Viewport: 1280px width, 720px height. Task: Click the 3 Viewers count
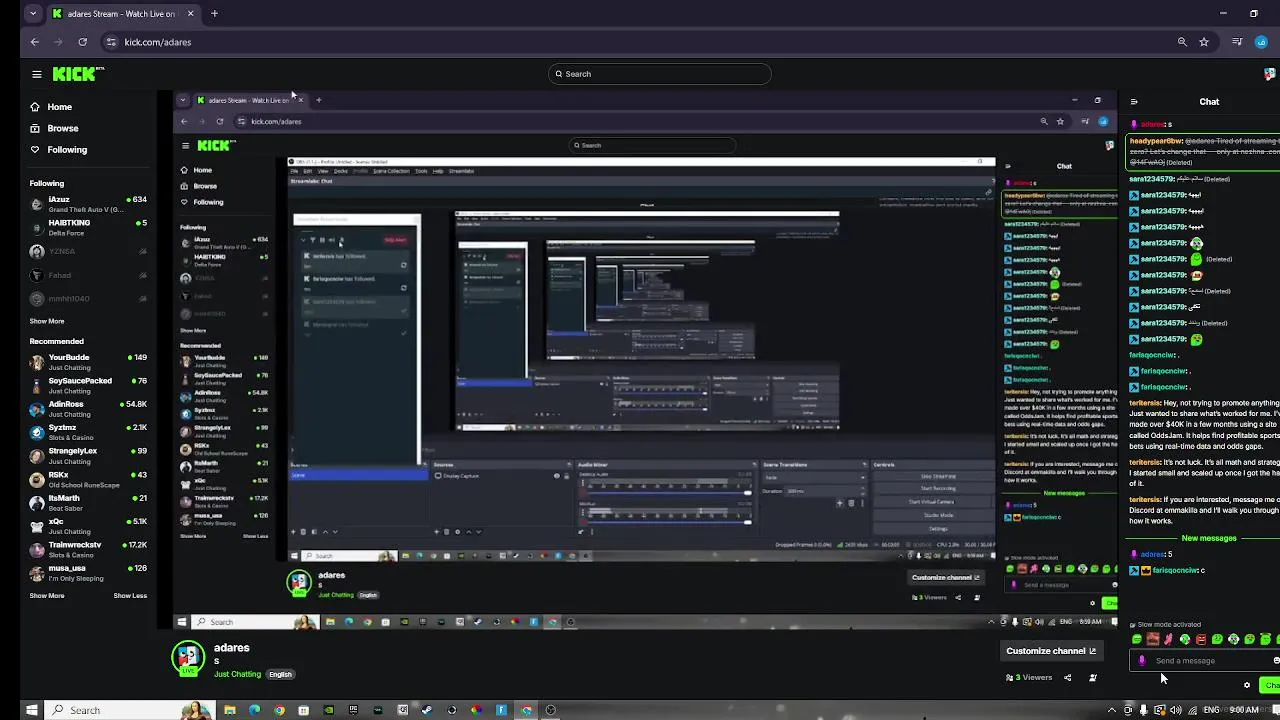click(x=1029, y=678)
